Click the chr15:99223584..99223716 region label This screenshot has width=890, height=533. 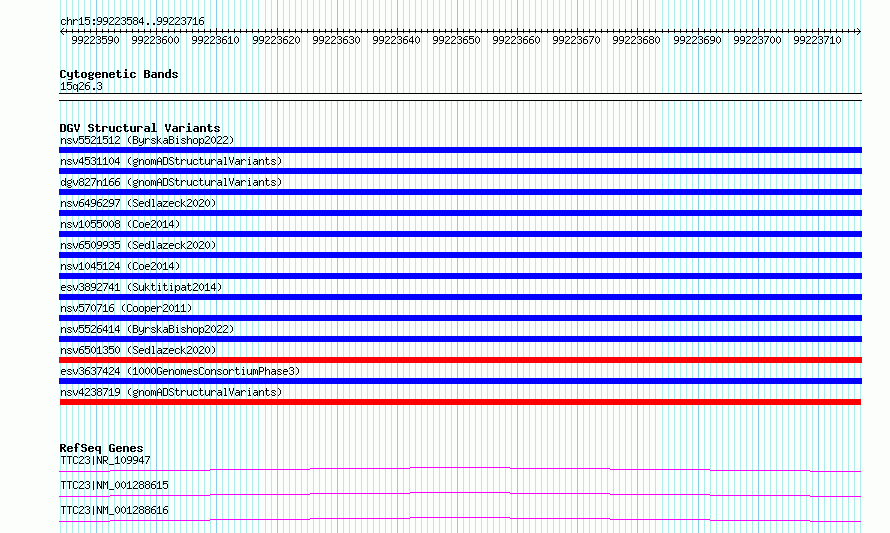pyautogui.click(x=132, y=21)
